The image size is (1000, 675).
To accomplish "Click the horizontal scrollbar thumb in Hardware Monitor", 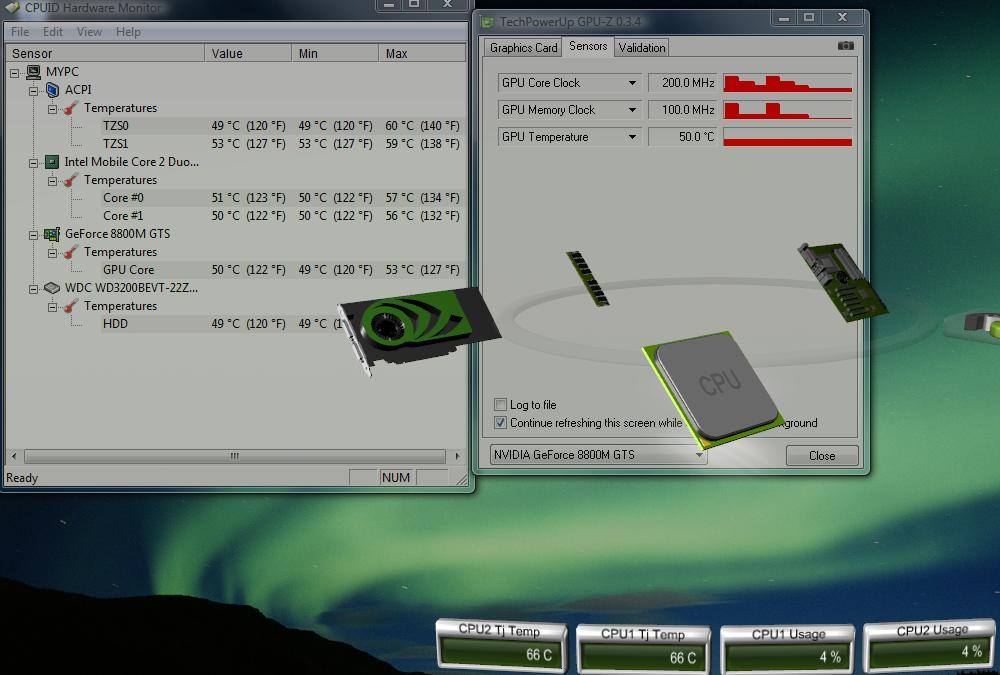I will tap(235, 456).
